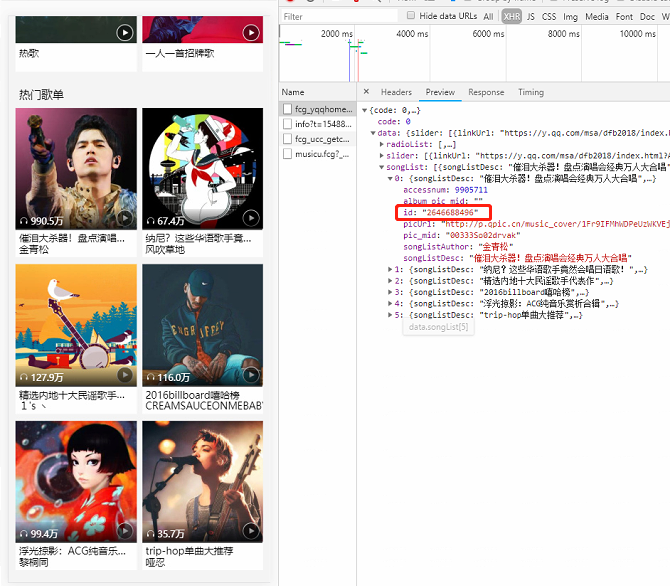The width and height of the screenshot is (670, 586).
Task: Click the headphone icon next to 35.7万
Action: [x=150, y=534]
